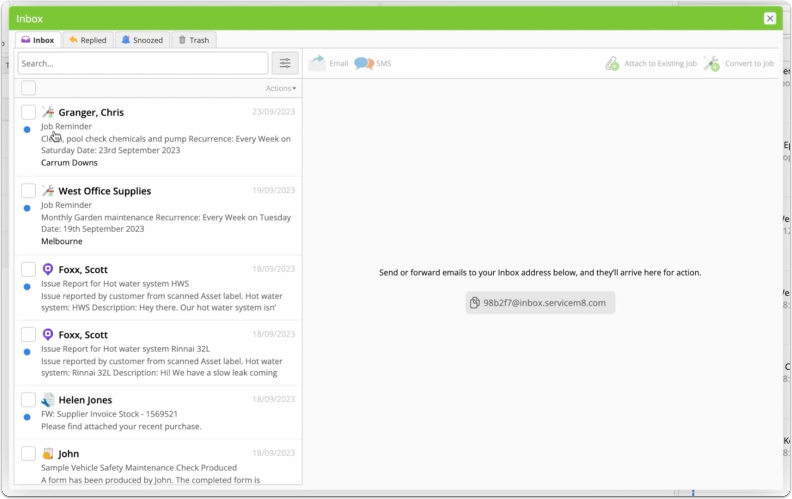Open the John message
The image size is (792, 499).
tap(158, 463)
